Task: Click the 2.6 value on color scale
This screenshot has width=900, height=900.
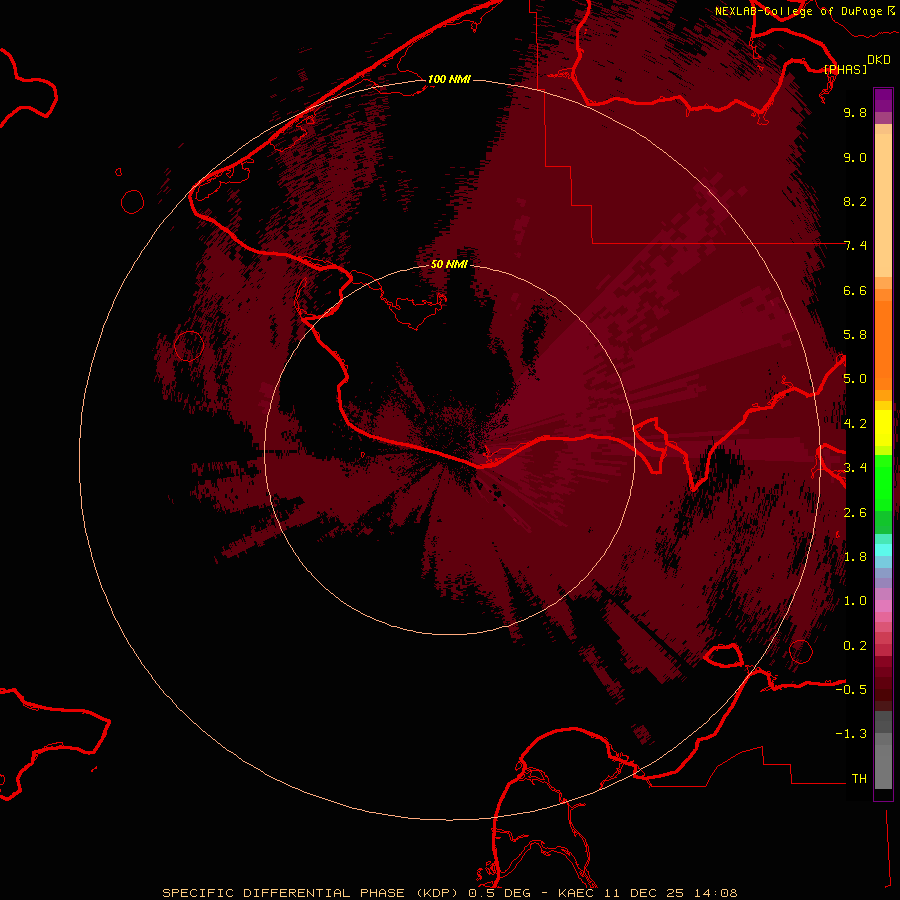Action: coord(855,513)
